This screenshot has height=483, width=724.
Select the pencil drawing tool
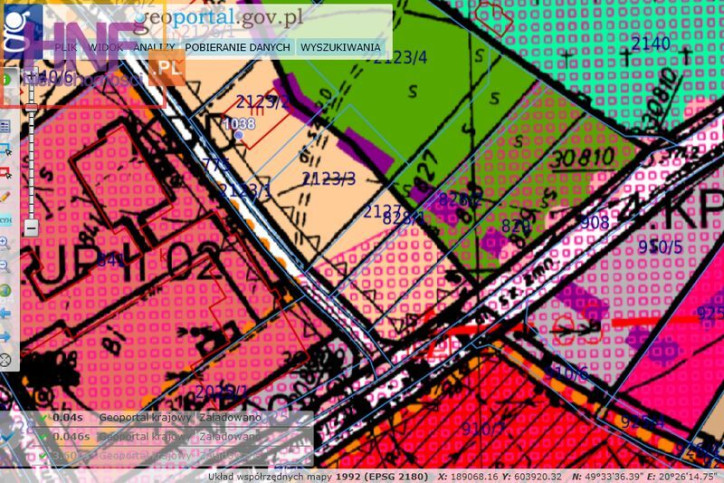pos(6,197)
